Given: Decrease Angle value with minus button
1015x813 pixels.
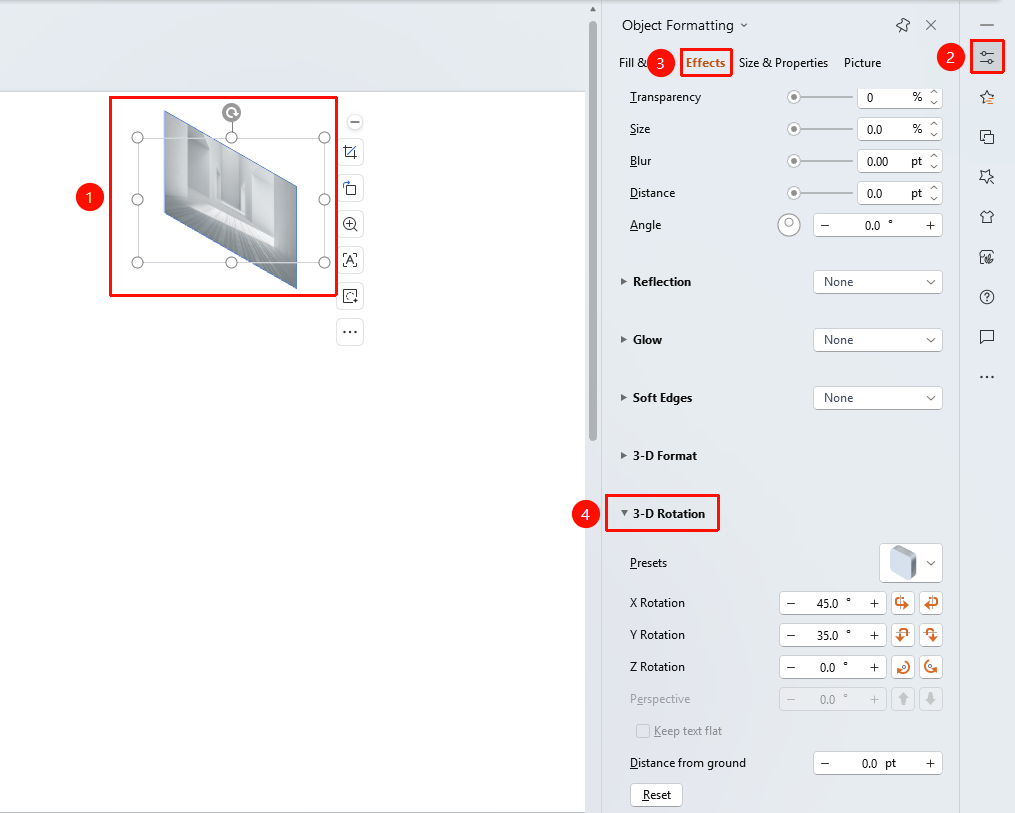Looking at the screenshot, I should coord(825,225).
